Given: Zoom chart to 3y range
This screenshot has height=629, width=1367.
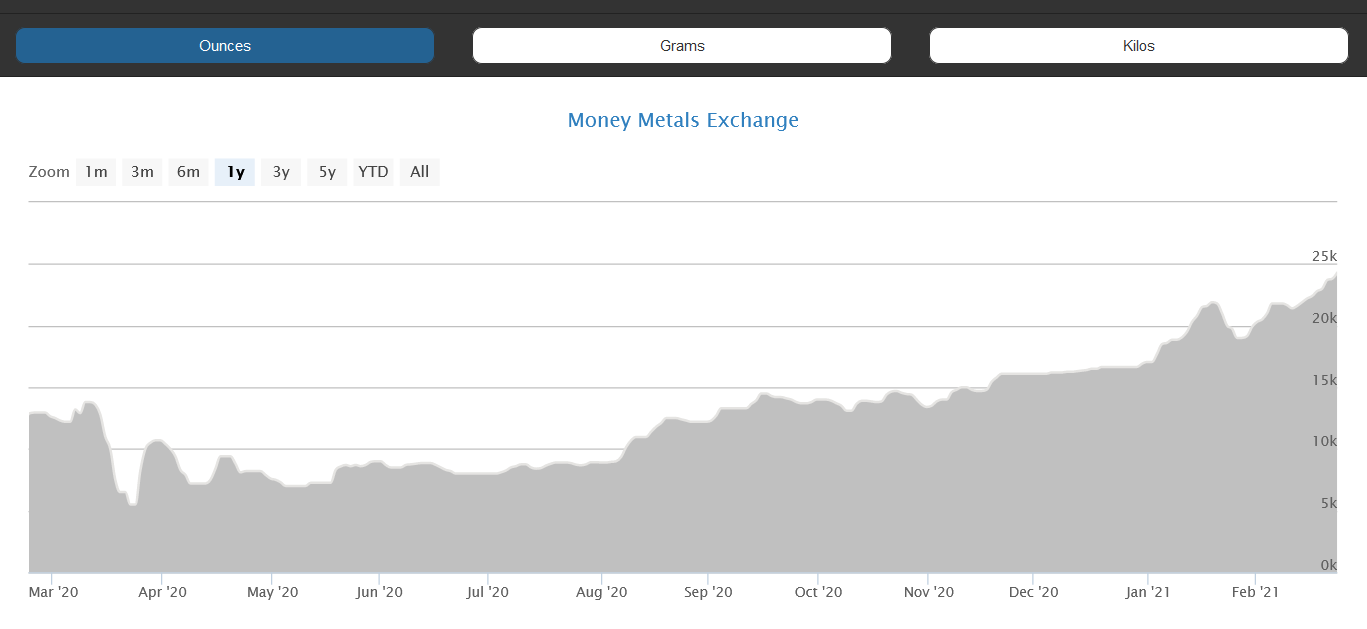Looking at the screenshot, I should point(281,172).
